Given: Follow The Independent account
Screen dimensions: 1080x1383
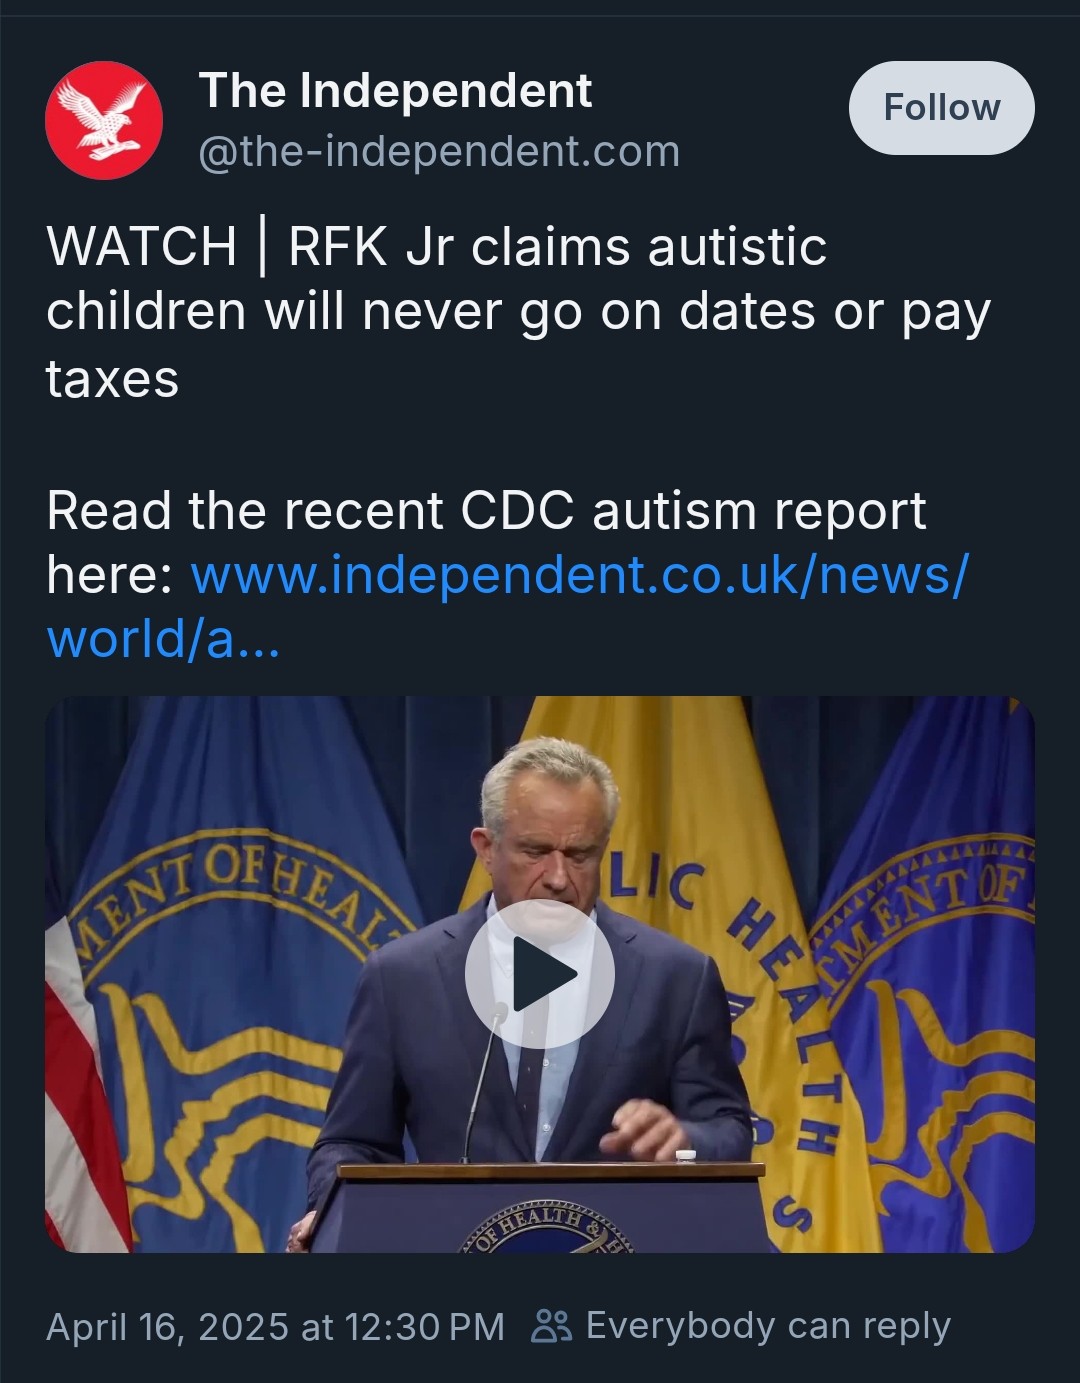Looking at the screenshot, I should click(x=941, y=107).
